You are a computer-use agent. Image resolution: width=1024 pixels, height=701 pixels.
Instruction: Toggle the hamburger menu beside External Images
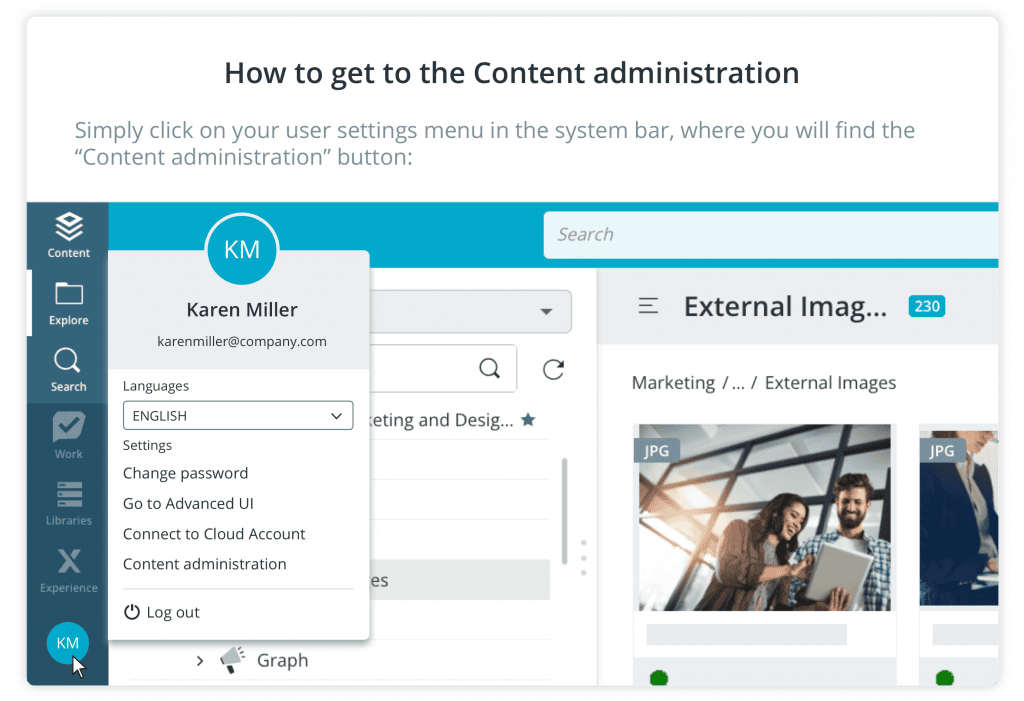[648, 306]
